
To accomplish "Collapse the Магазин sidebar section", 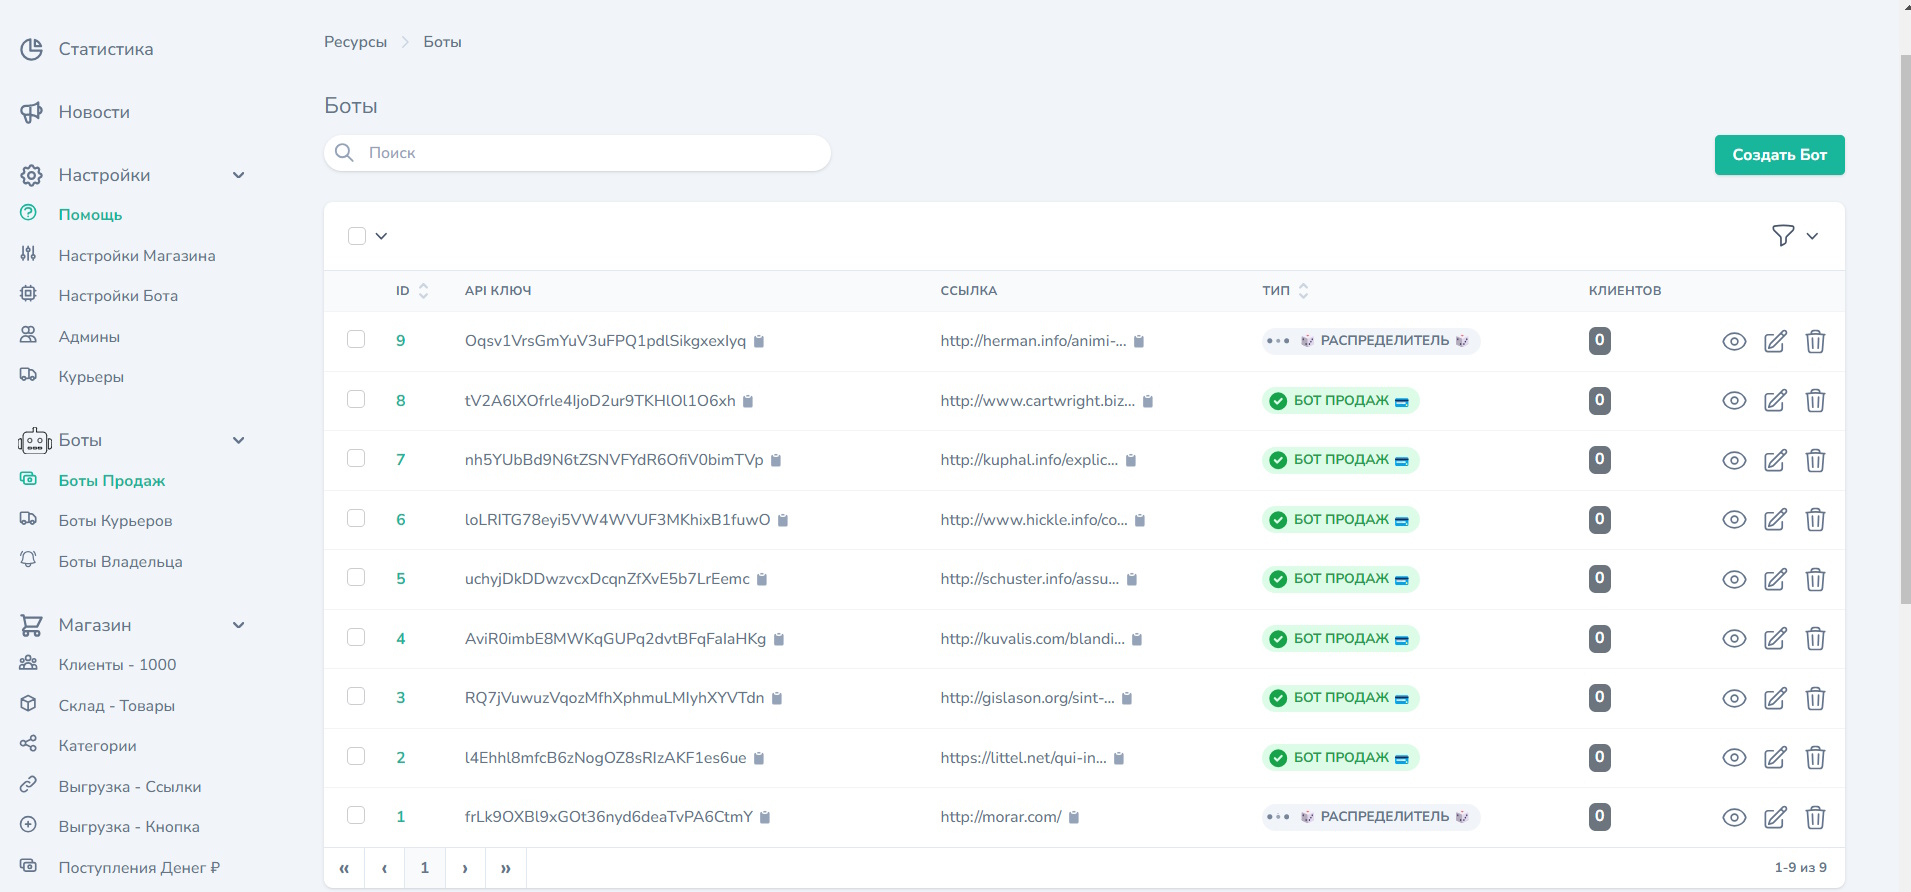I will [238, 625].
